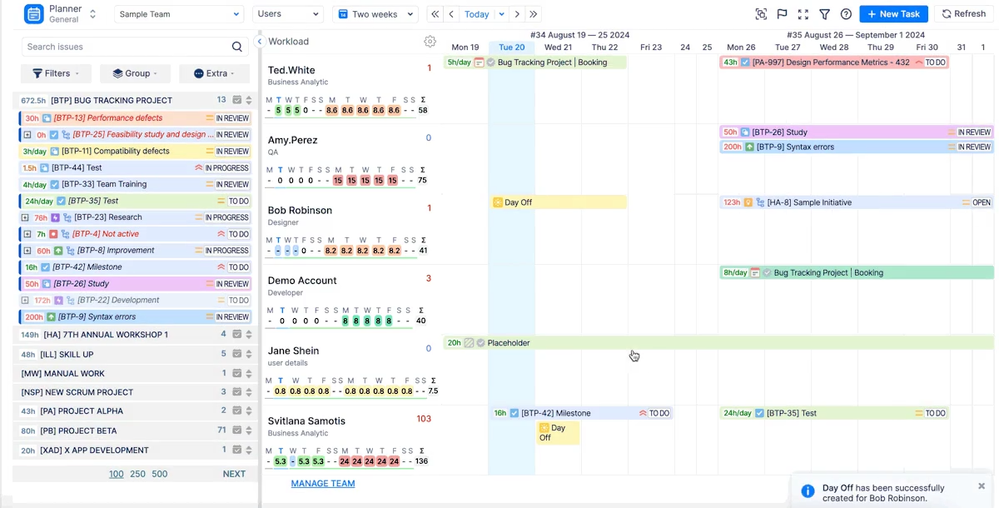Expand BTP-4 Not active subtasks
Screen dimensions: 999x508
[27, 234]
